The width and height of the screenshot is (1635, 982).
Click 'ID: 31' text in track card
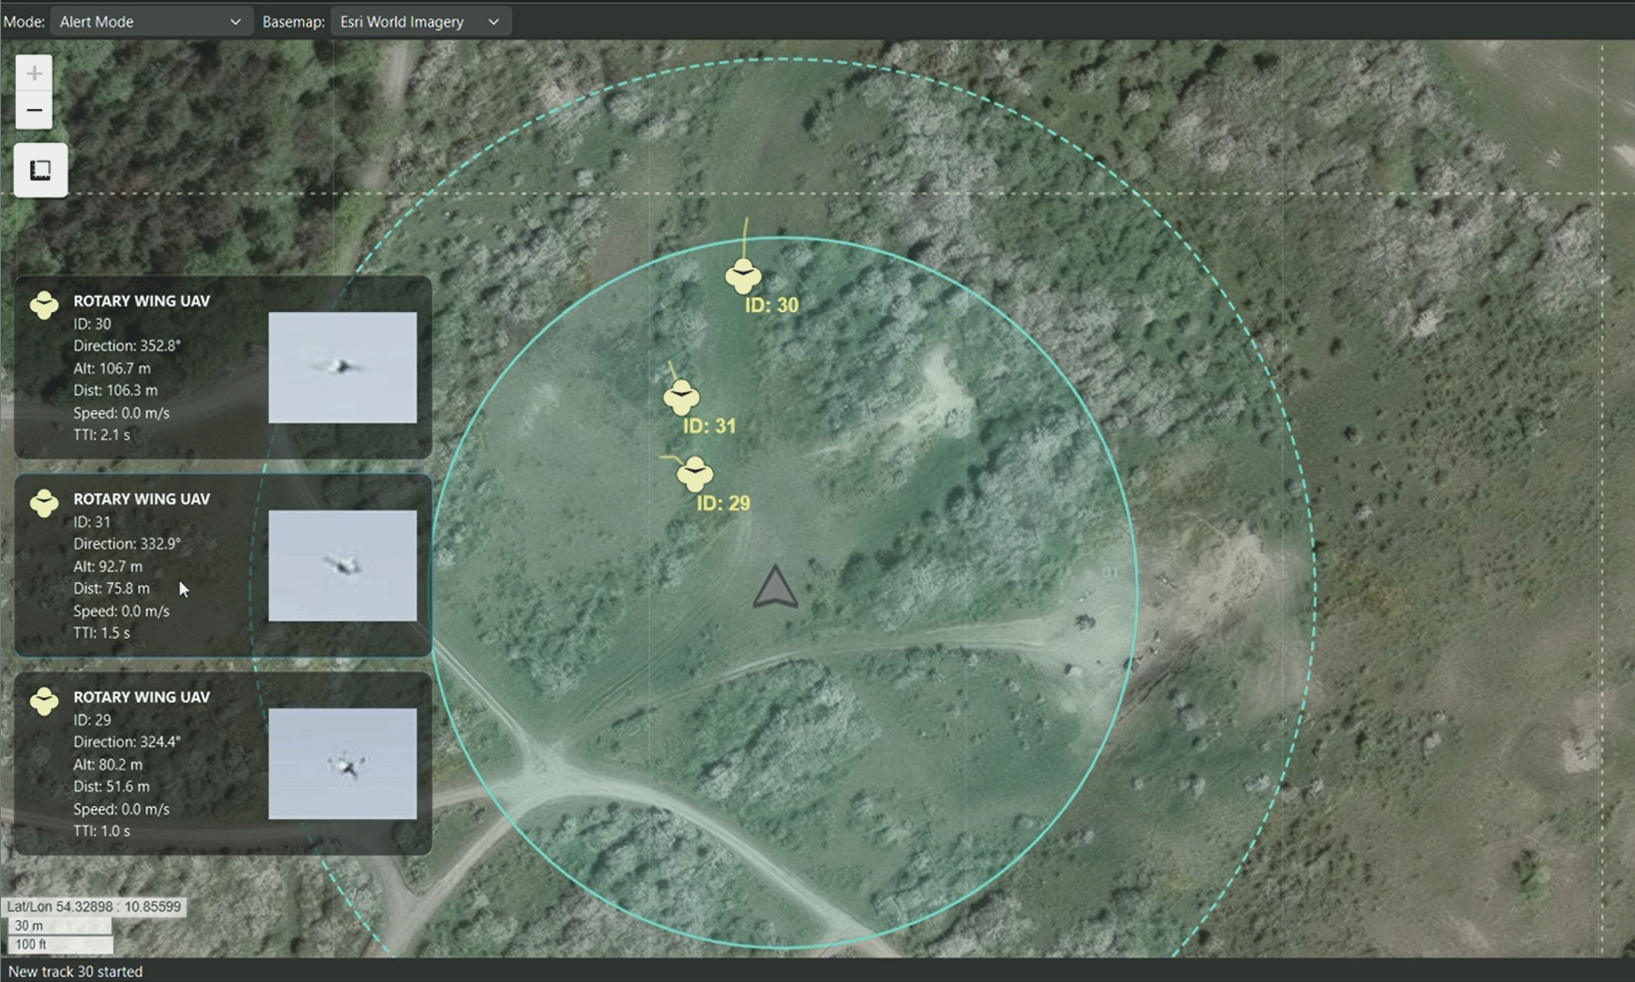(92, 522)
